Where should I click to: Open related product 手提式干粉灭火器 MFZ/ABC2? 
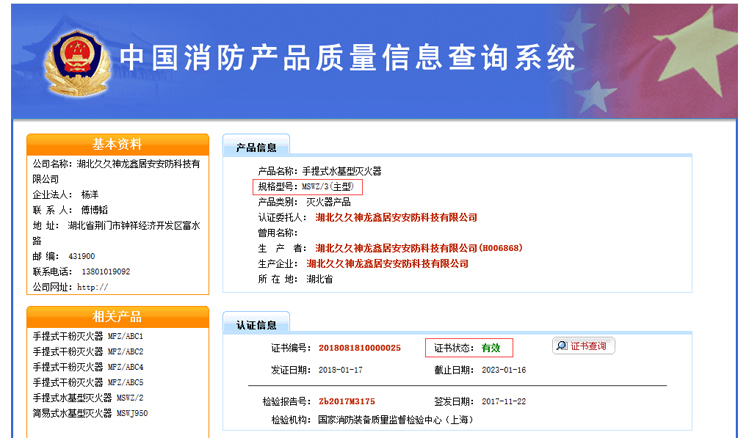(88, 351)
